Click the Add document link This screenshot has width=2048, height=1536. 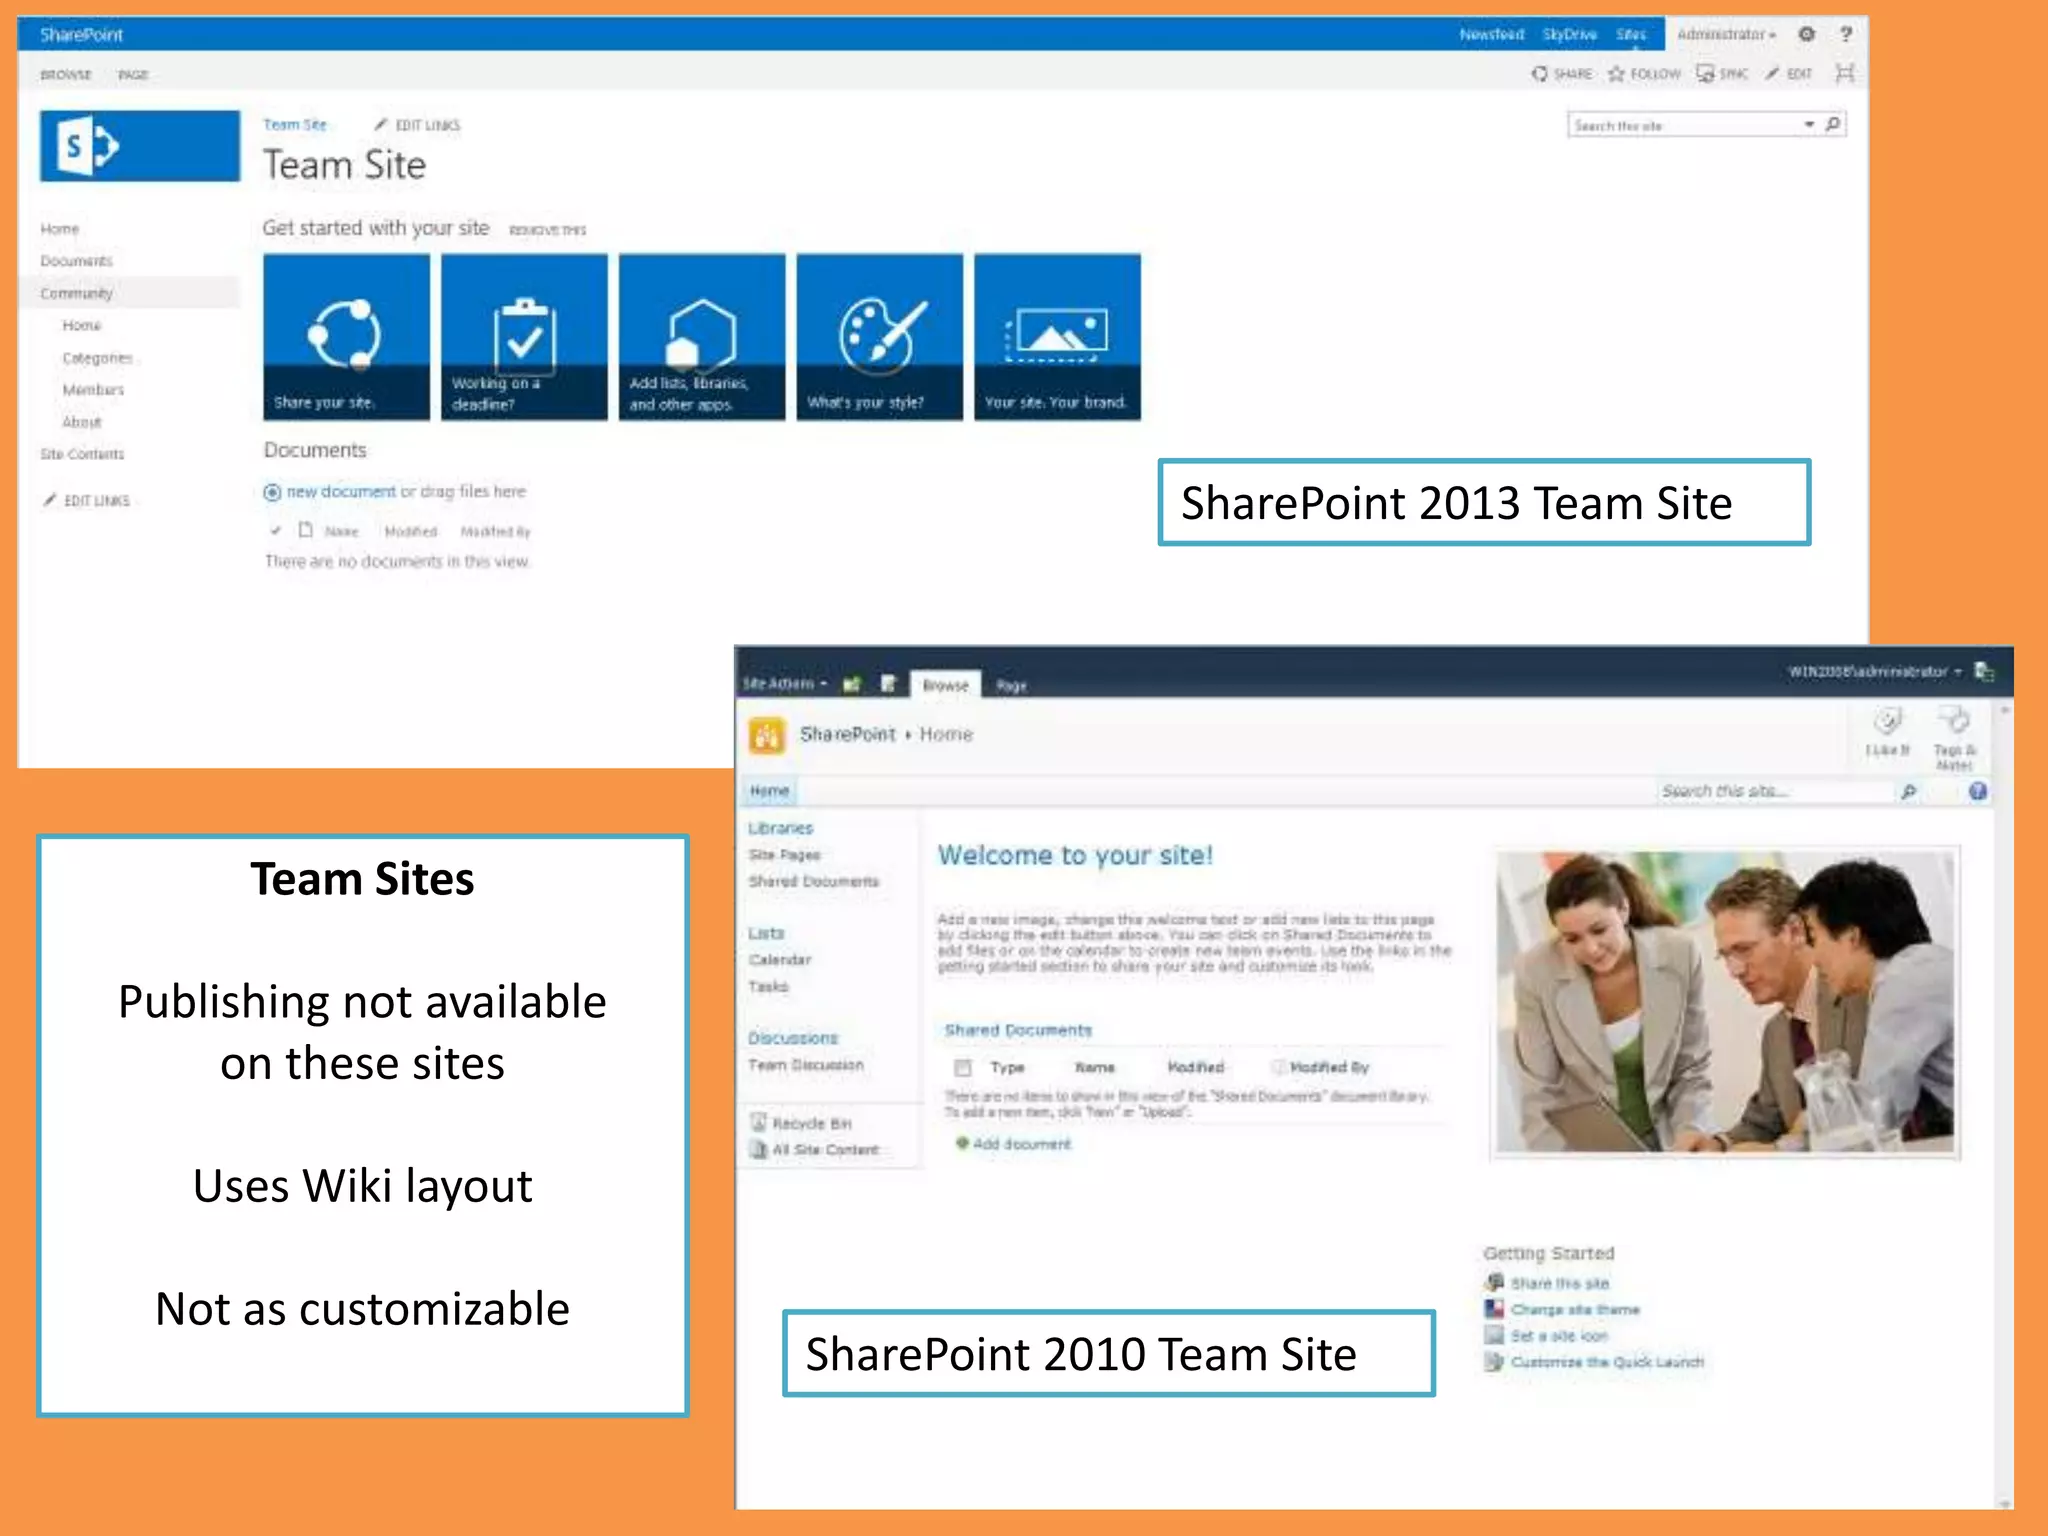[1020, 1143]
